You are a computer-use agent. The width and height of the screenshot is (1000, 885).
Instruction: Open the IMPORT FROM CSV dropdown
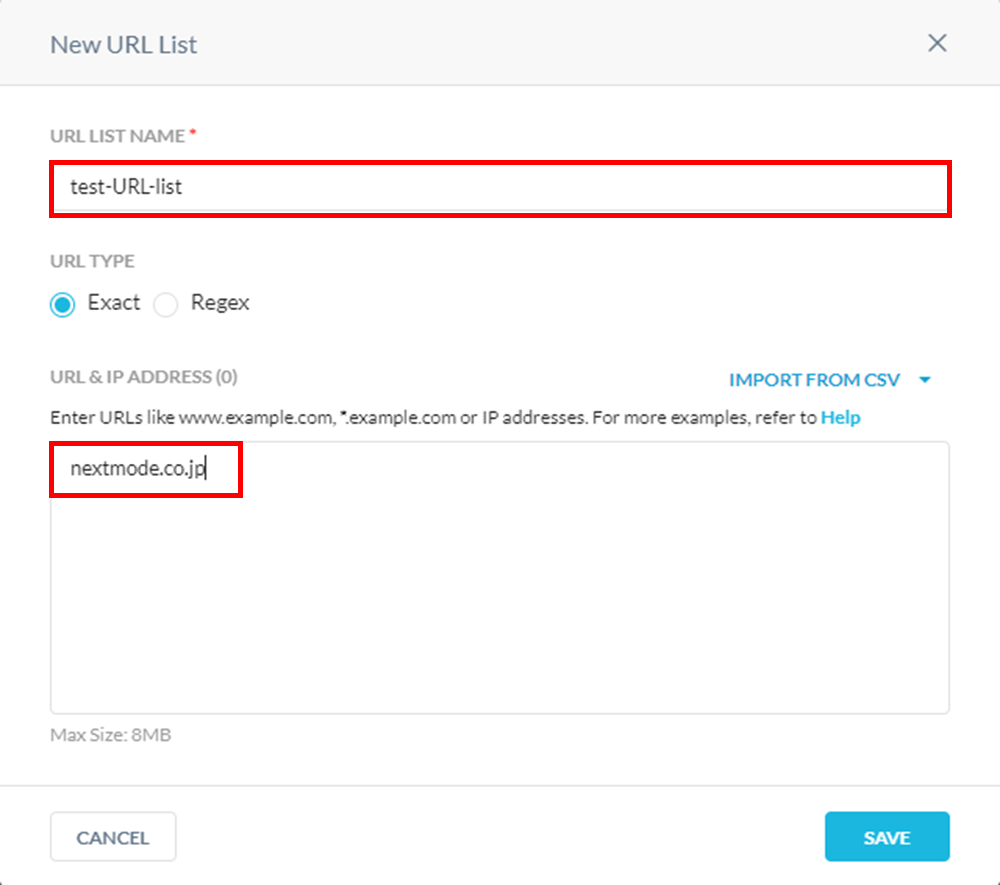coord(815,380)
